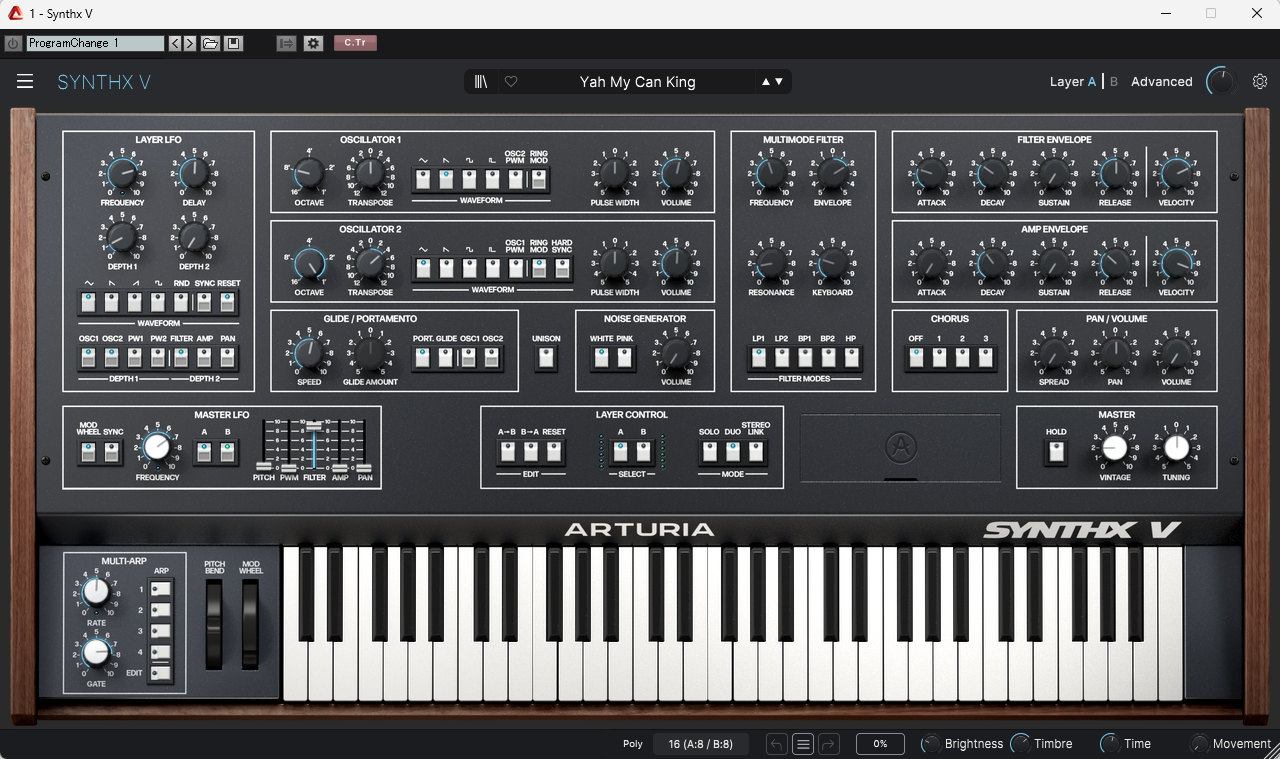The width and height of the screenshot is (1280, 759).
Task: Click the Filter Frequency knob
Action: [771, 174]
